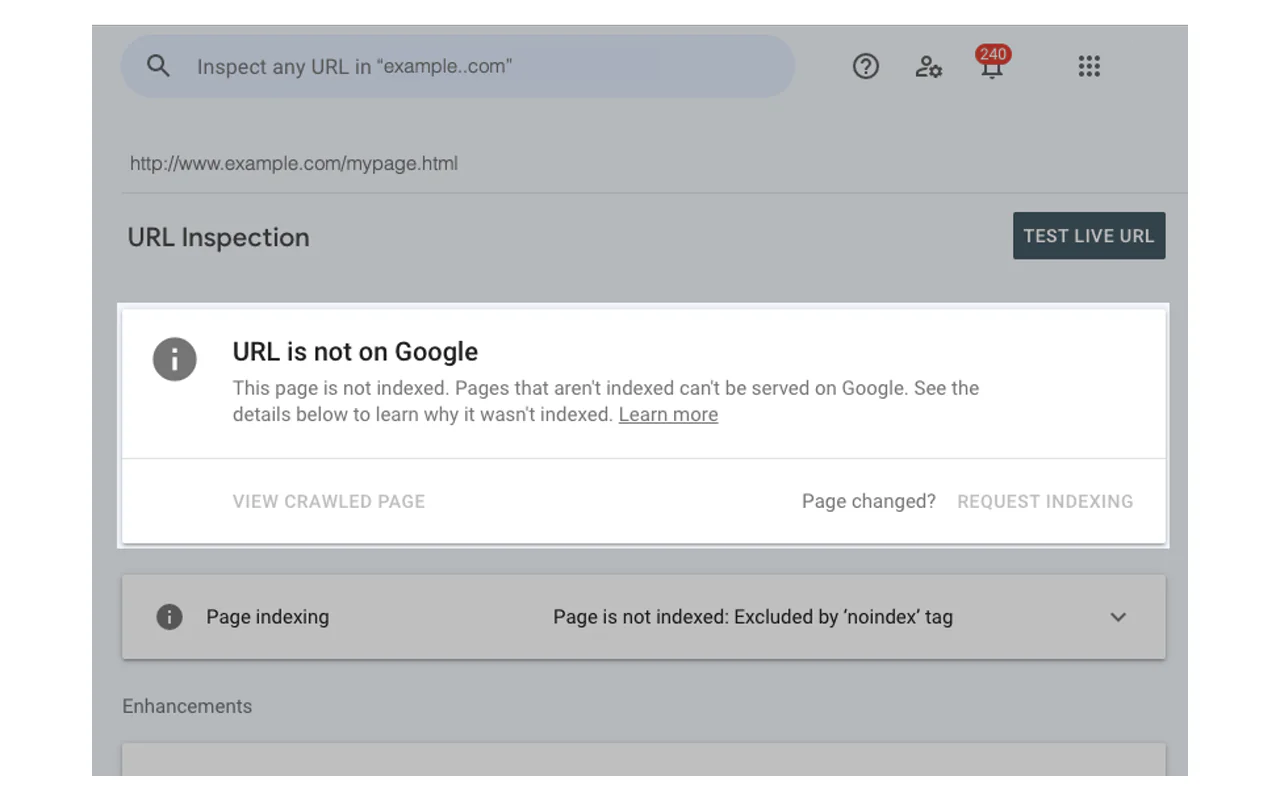Click the Enhancements section label
The width and height of the screenshot is (1280, 800).
click(187, 706)
